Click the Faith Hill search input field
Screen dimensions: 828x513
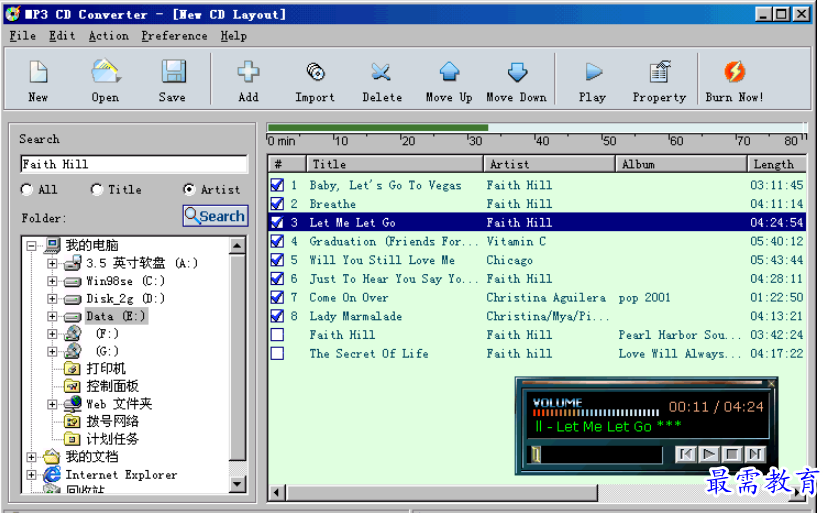[133, 164]
